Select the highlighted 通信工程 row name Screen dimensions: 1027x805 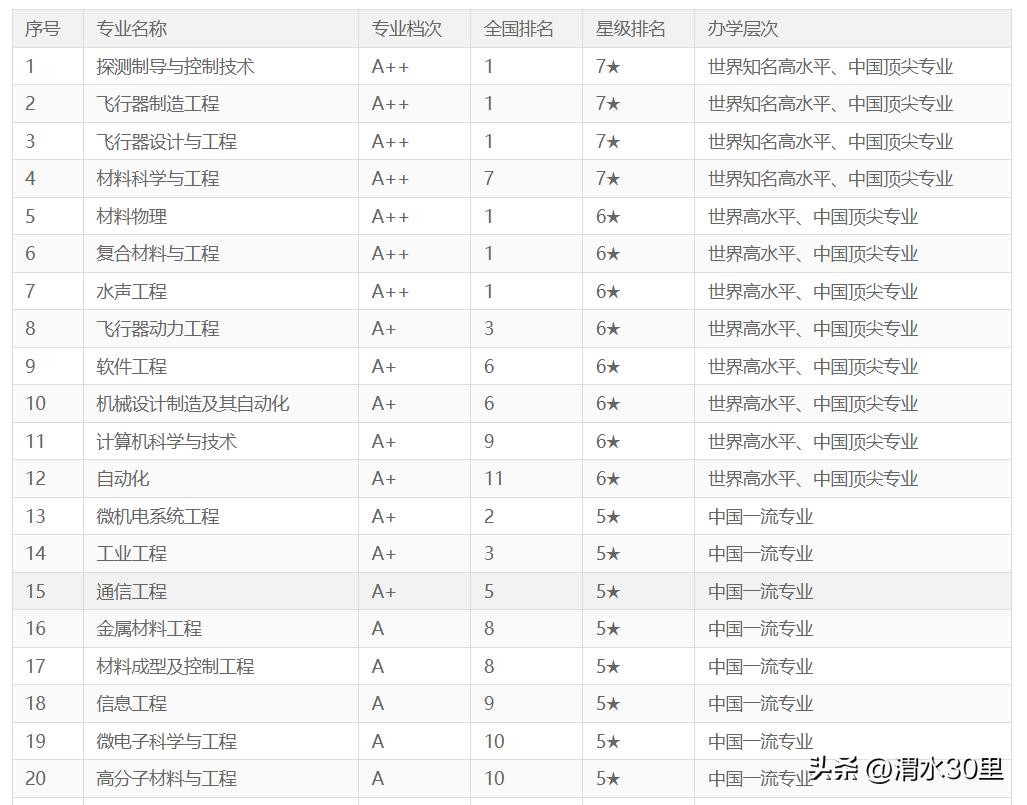tap(131, 592)
